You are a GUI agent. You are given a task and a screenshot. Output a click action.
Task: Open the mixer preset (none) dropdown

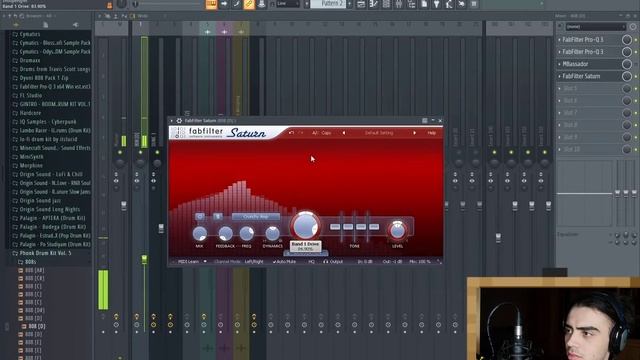[x=596, y=27]
